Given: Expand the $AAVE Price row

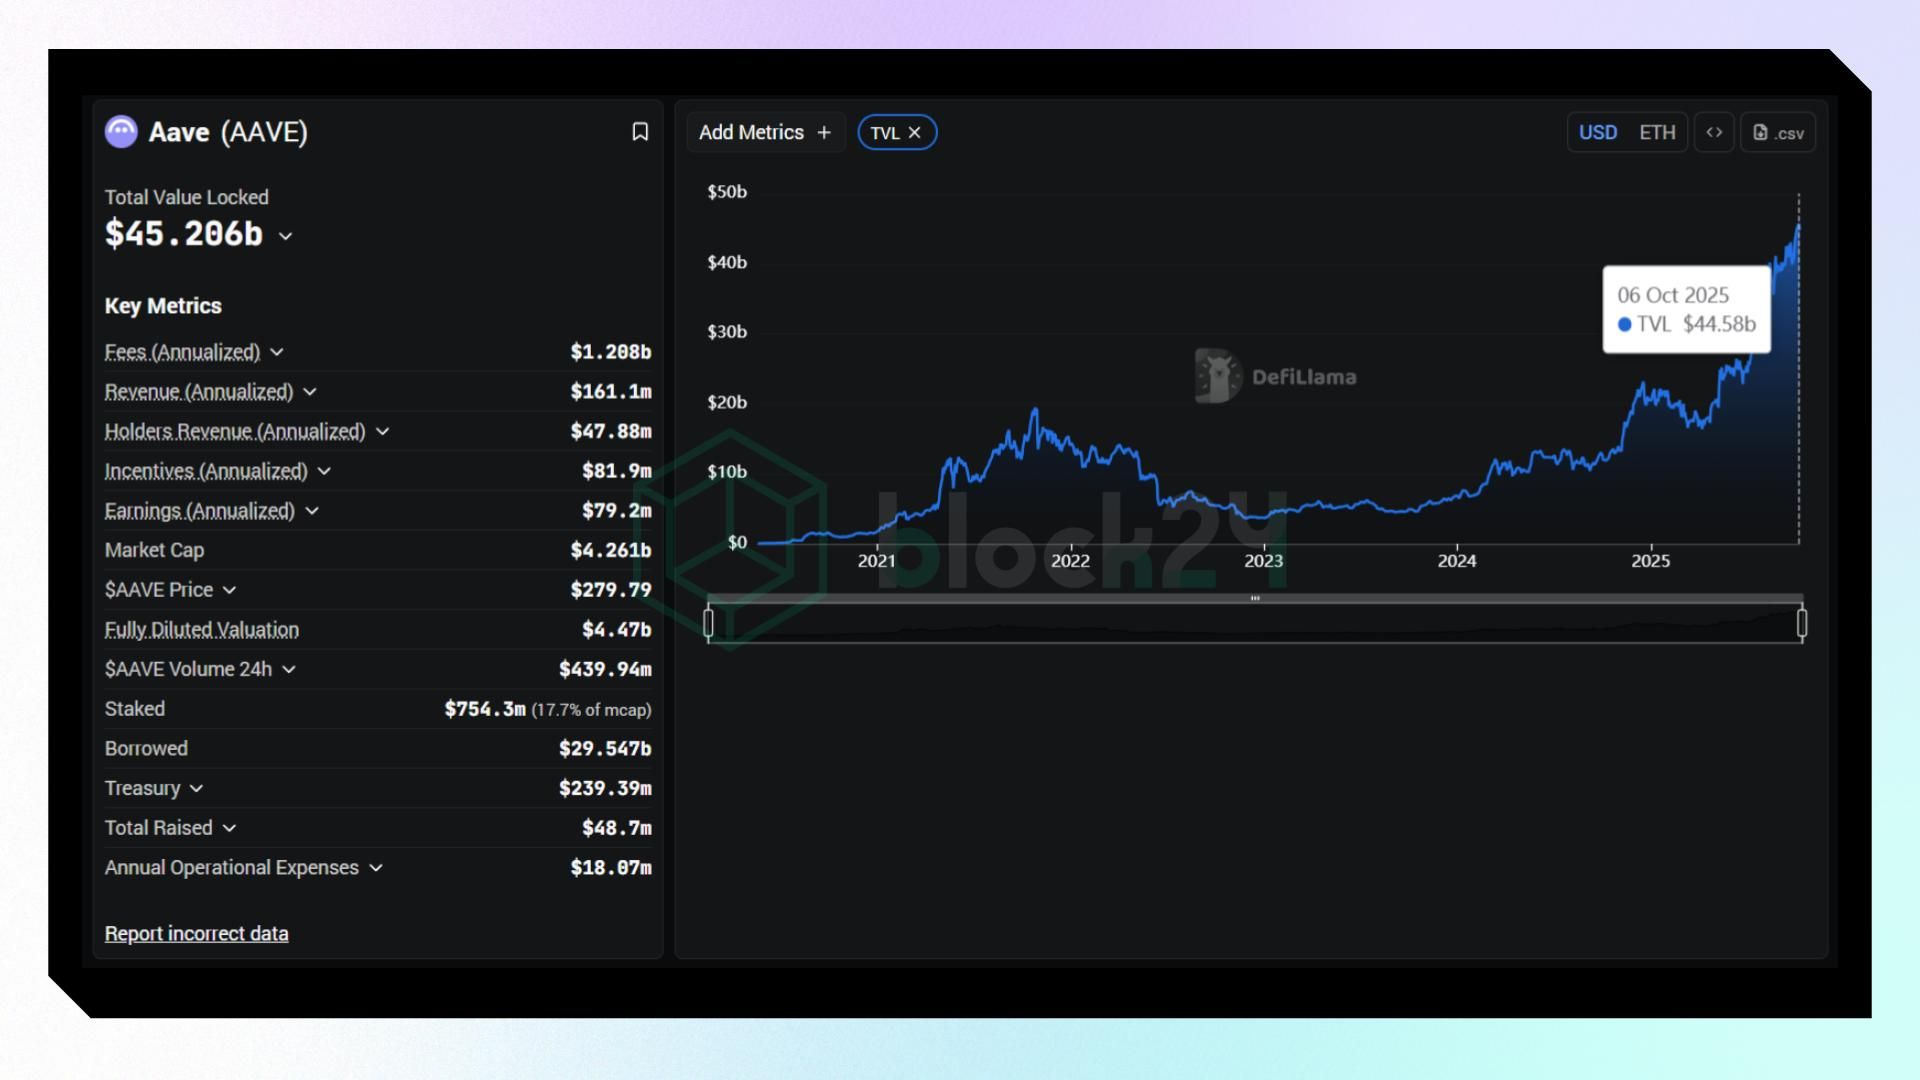Looking at the screenshot, I should coord(229,590).
